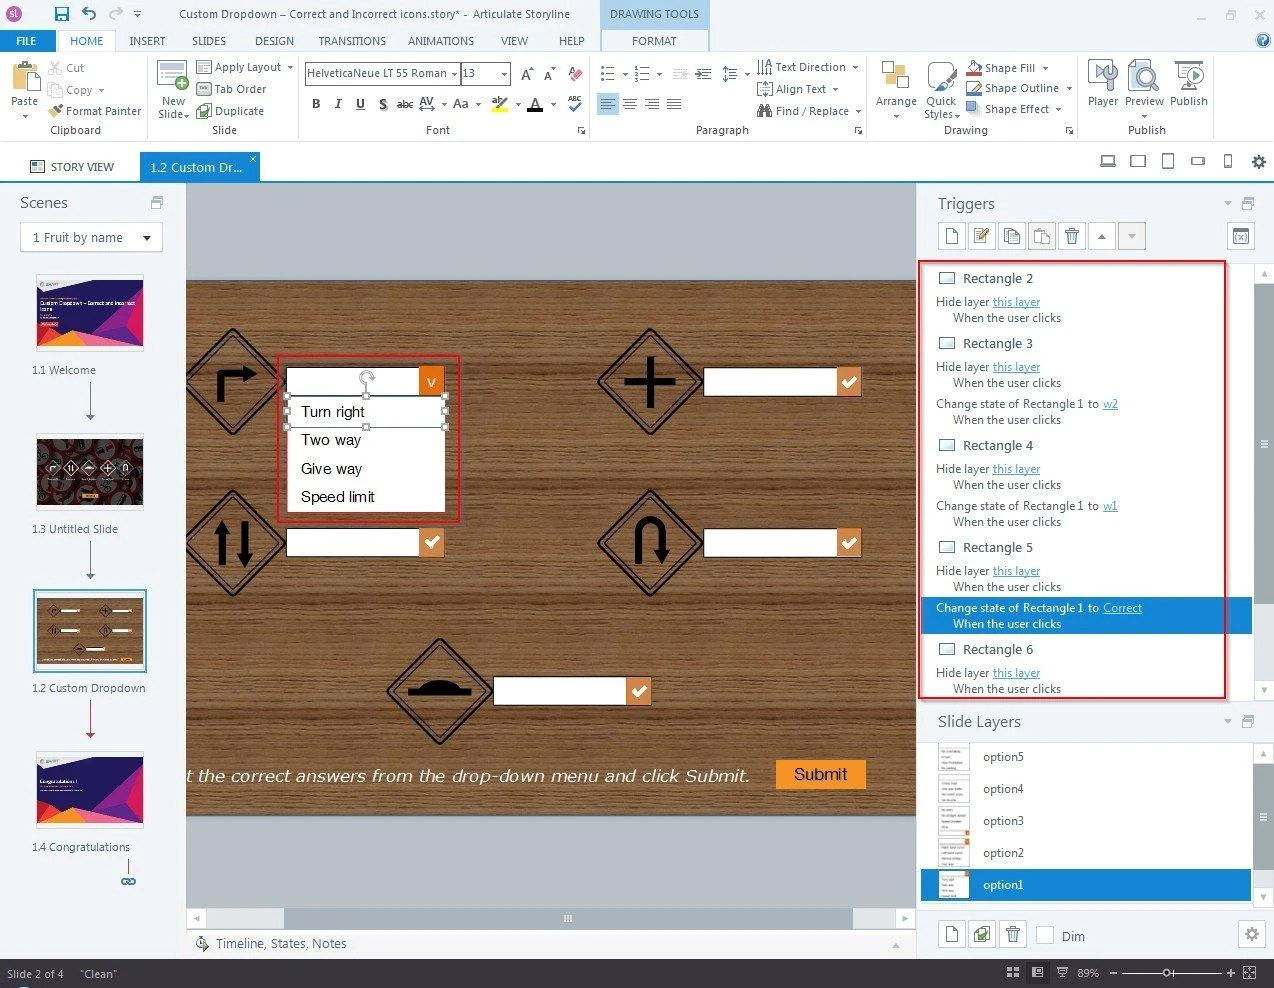Align text right

[652, 104]
